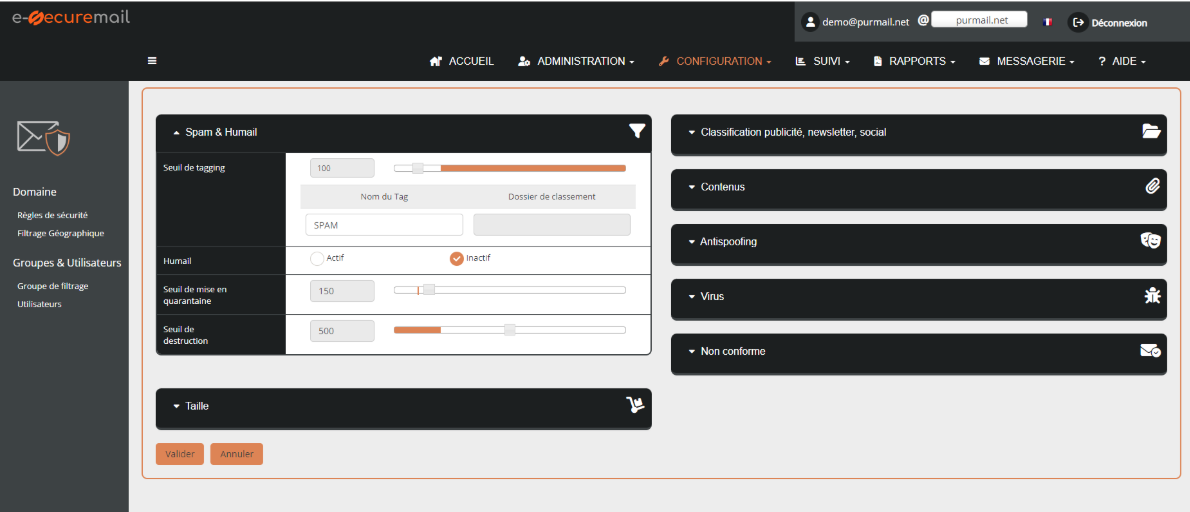Click the Seuil de destruction slider handle
This screenshot has width=1190, height=512.
pos(510,330)
